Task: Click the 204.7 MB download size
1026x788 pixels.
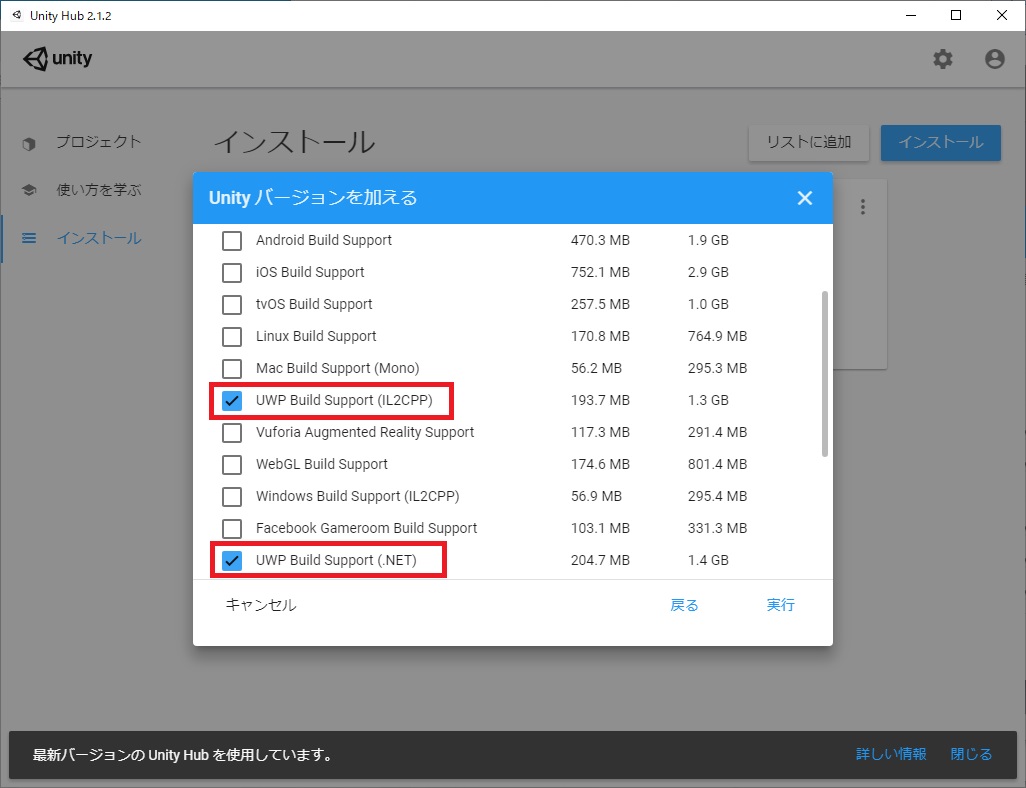Action: point(600,560)
